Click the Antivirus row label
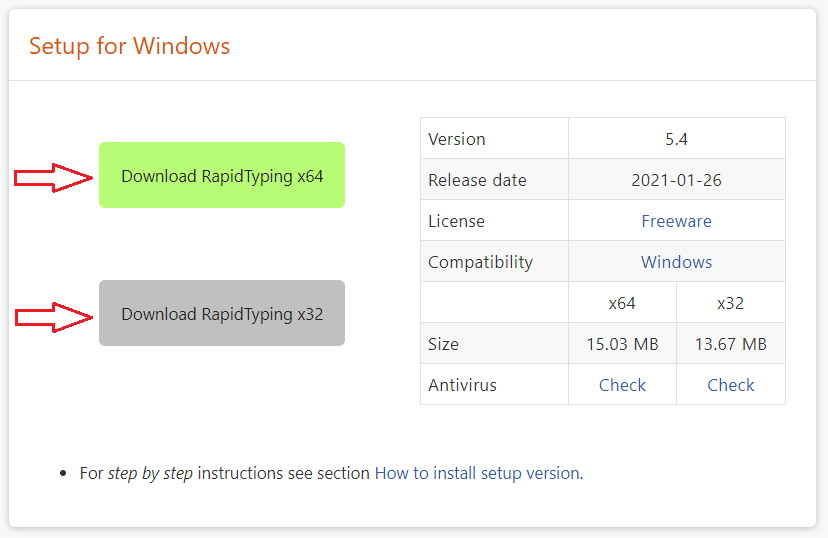 [463, 385]
